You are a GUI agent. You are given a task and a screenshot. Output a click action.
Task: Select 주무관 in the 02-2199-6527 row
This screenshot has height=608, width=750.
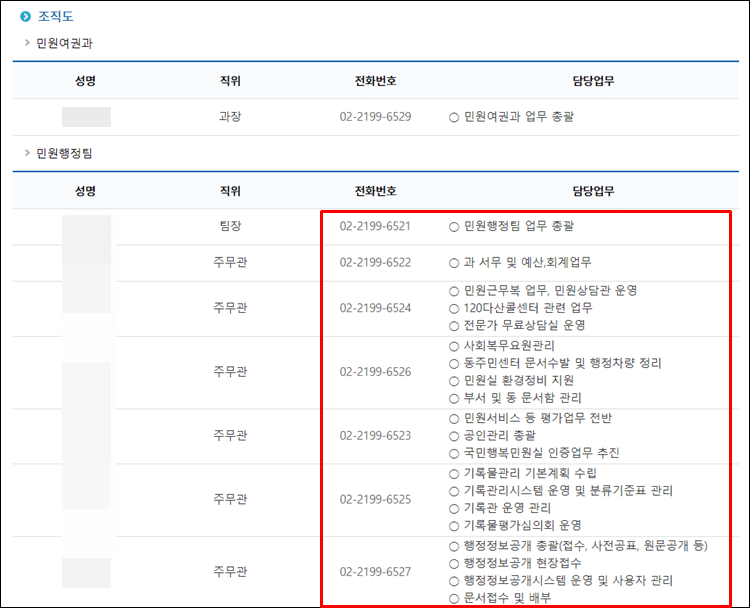[x=230, y=572]
